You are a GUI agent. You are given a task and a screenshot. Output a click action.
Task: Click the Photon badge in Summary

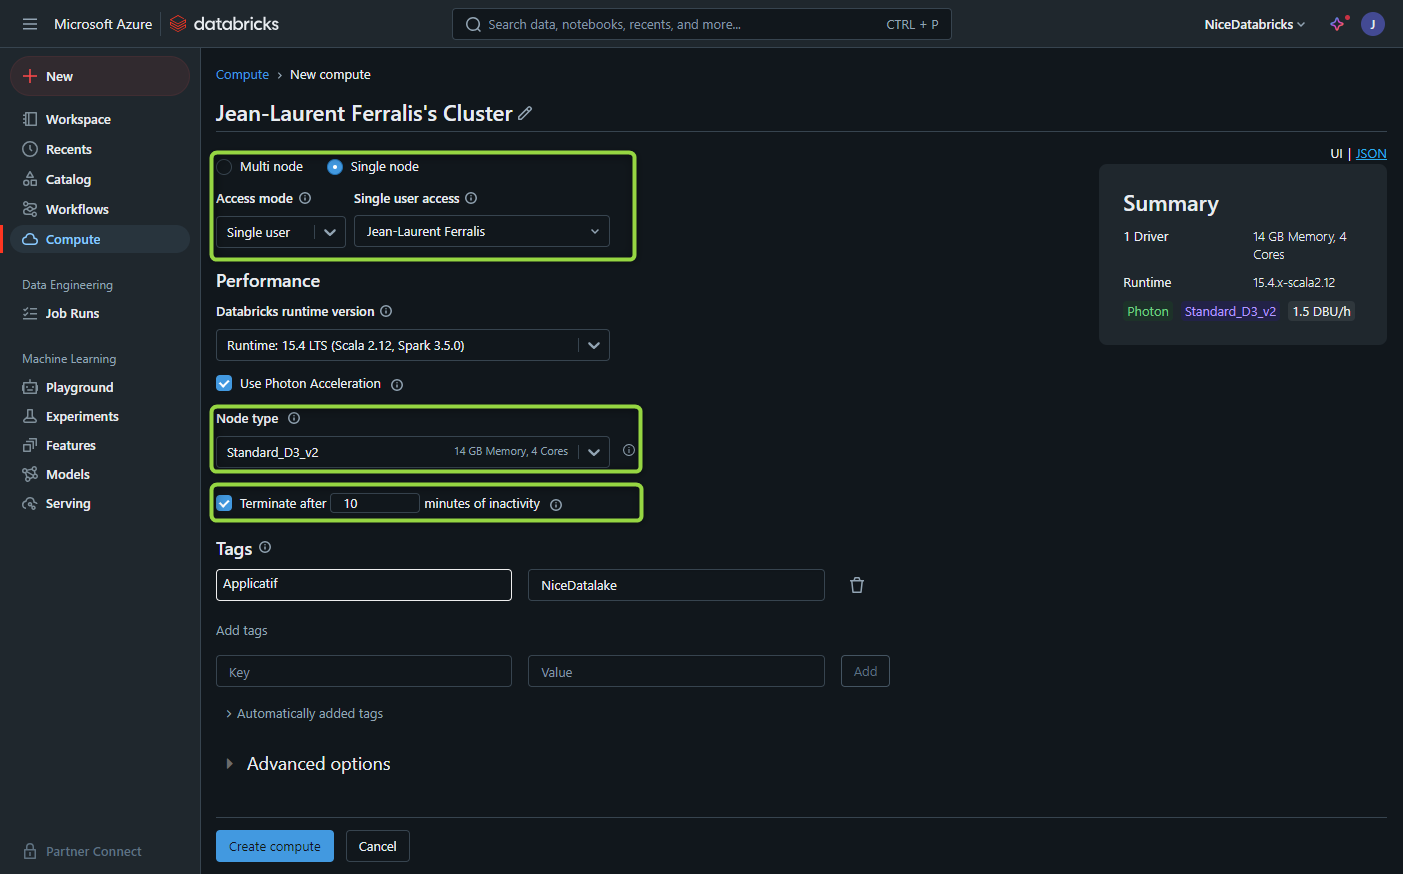[x=1148, y=311]
